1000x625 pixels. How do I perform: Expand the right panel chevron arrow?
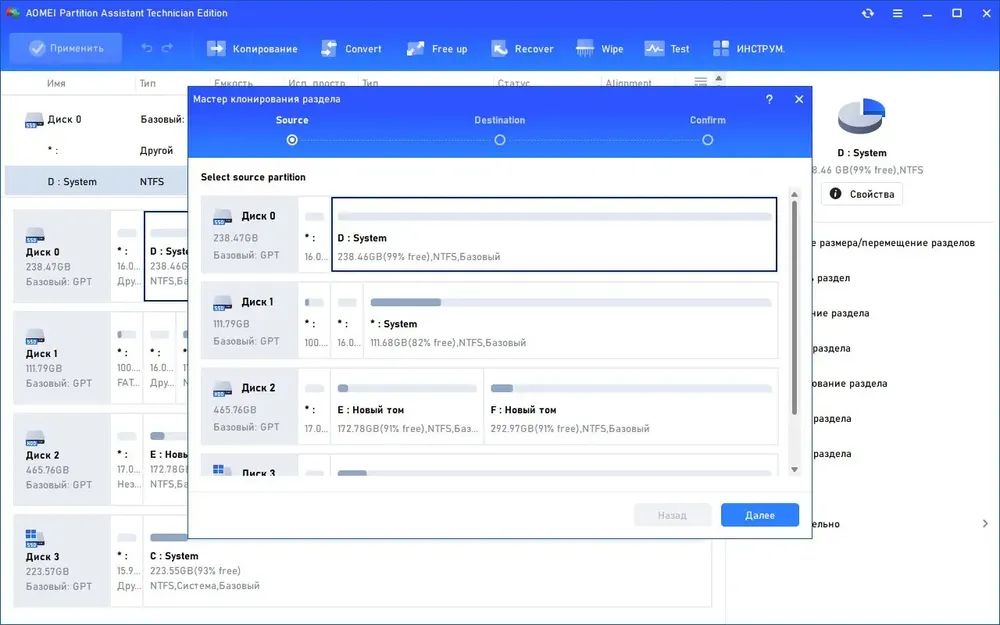click(985, 524)
